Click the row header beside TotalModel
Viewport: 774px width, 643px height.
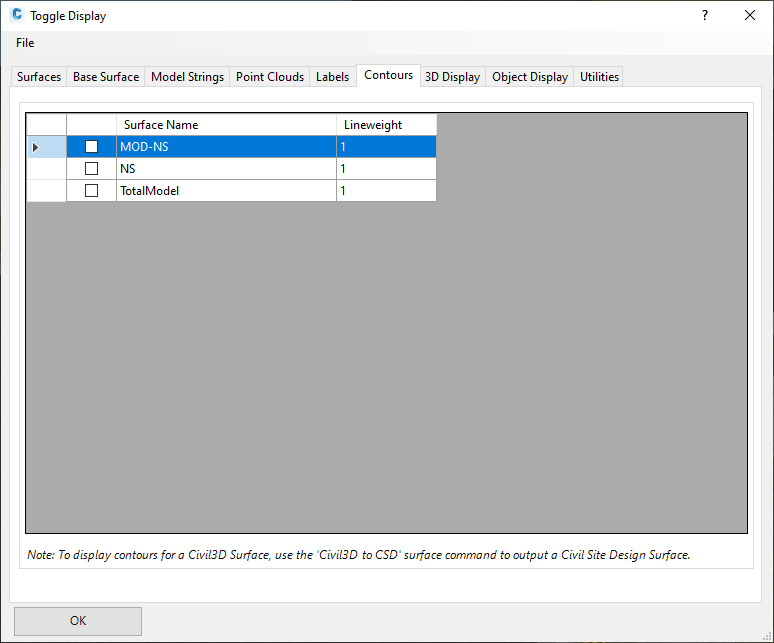46,190
